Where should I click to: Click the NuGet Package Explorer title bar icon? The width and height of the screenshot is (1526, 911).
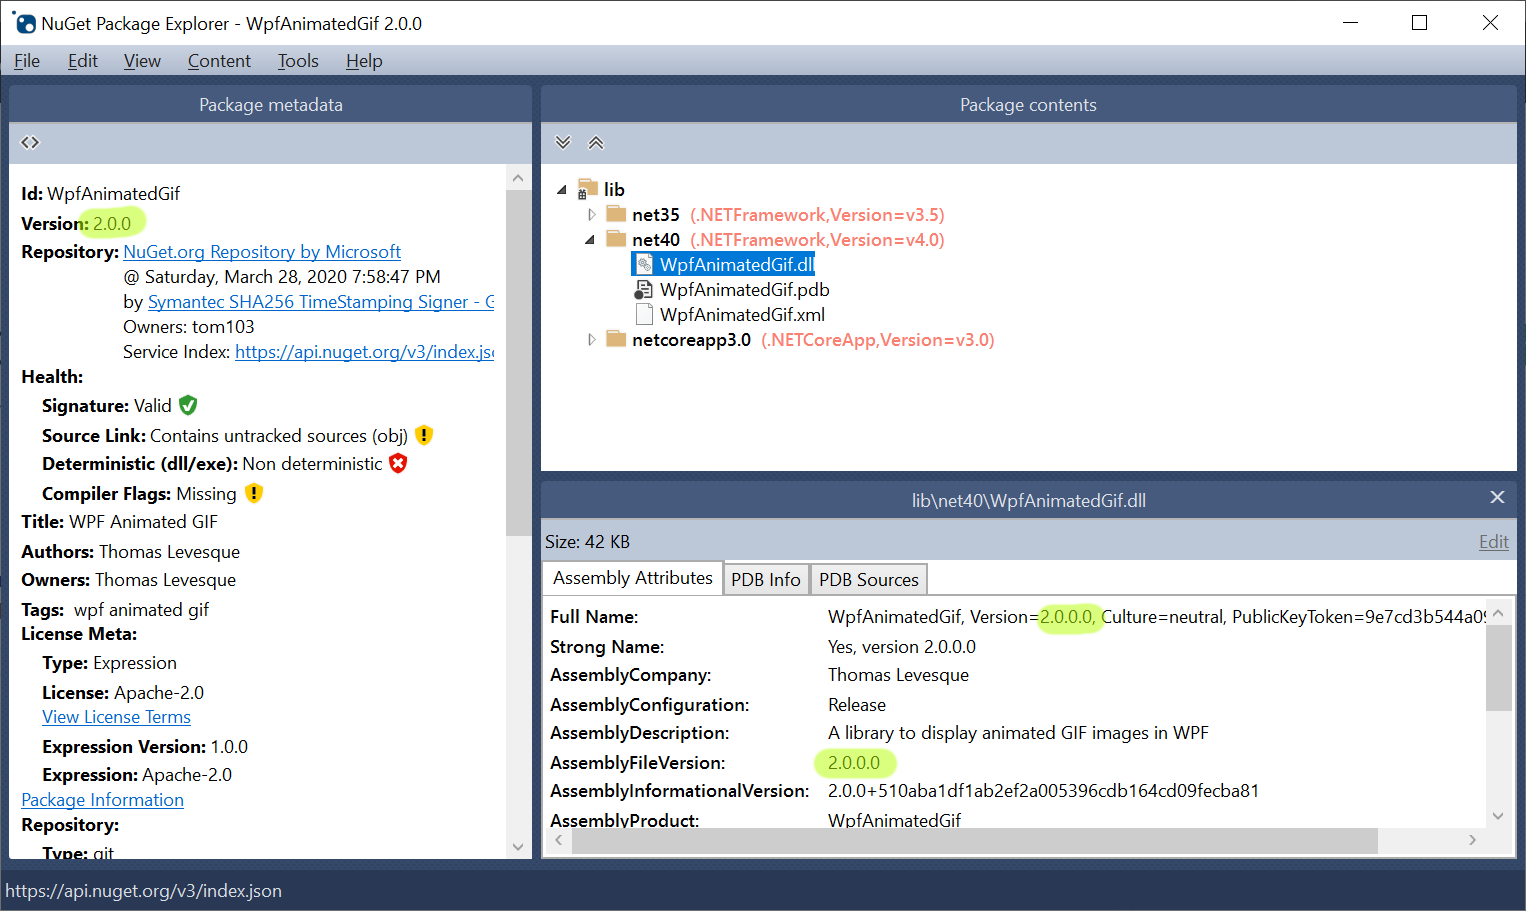[x=24, y=22]
